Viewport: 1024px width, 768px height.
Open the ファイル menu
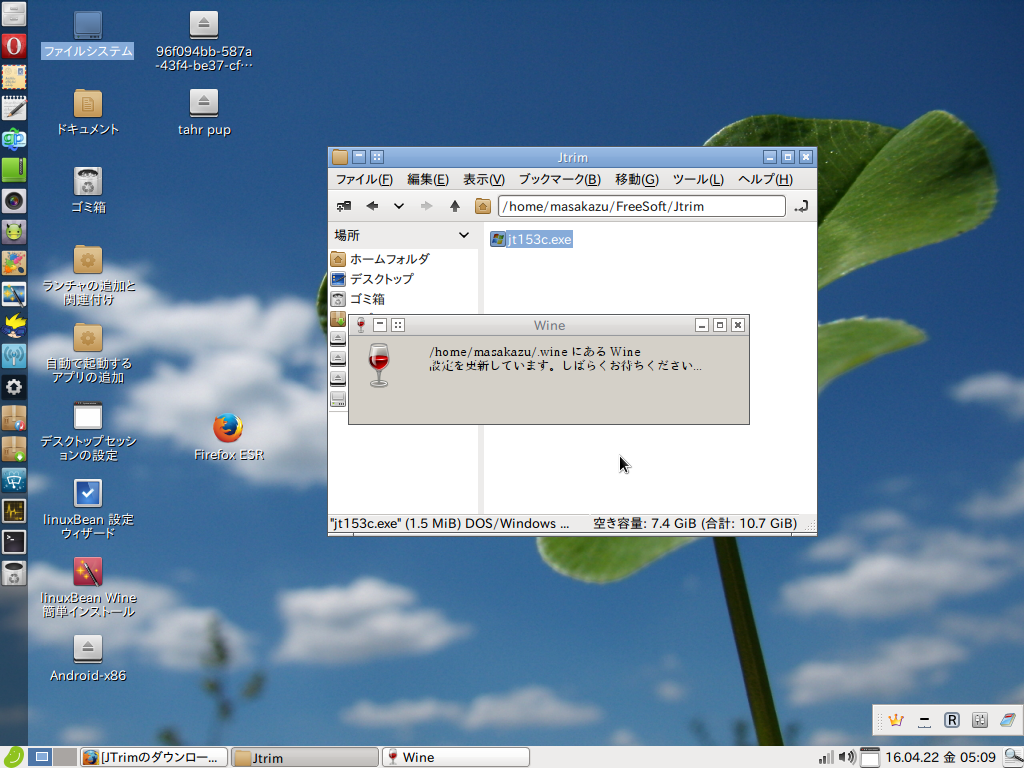point(362,179)
